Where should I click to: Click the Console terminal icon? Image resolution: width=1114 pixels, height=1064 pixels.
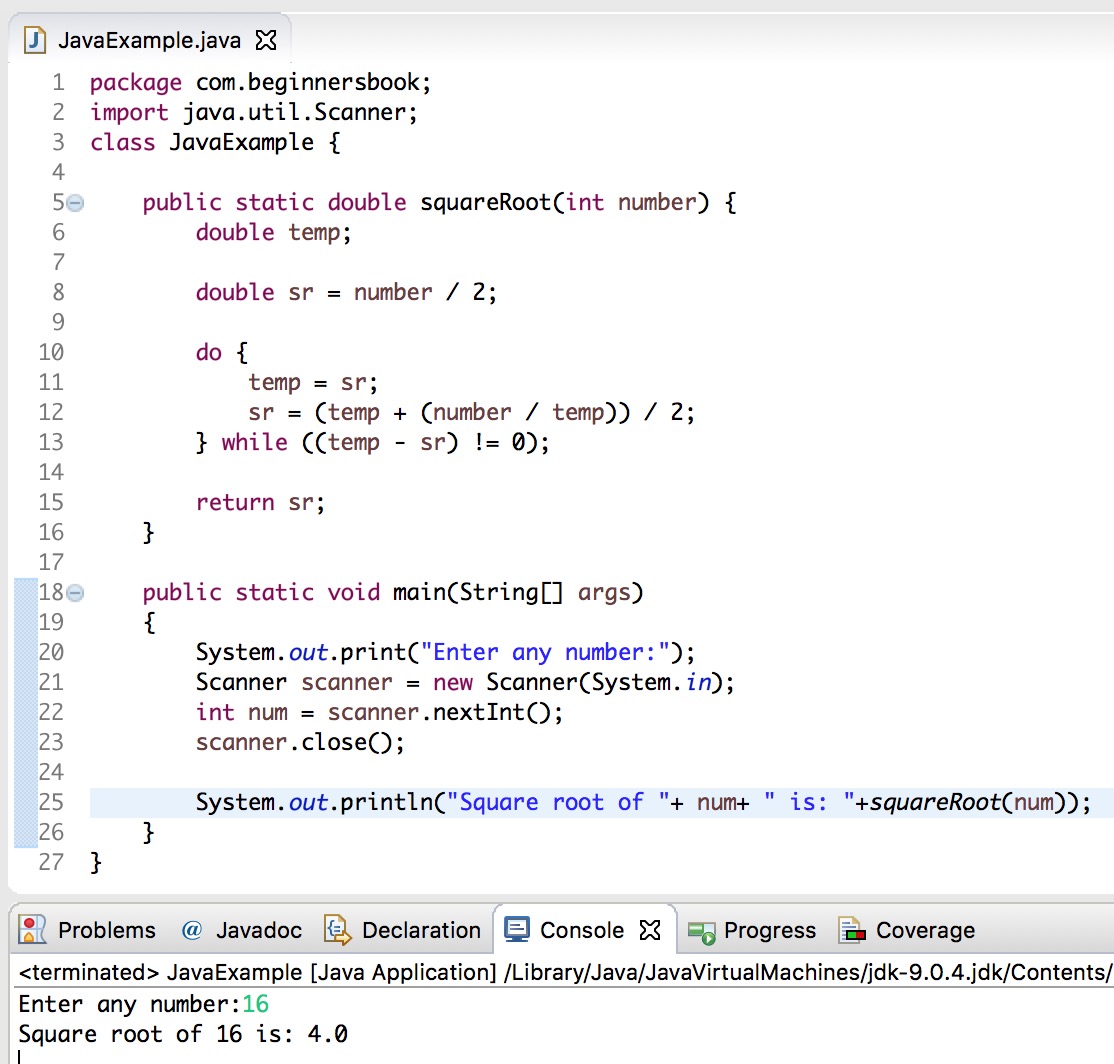516,930
